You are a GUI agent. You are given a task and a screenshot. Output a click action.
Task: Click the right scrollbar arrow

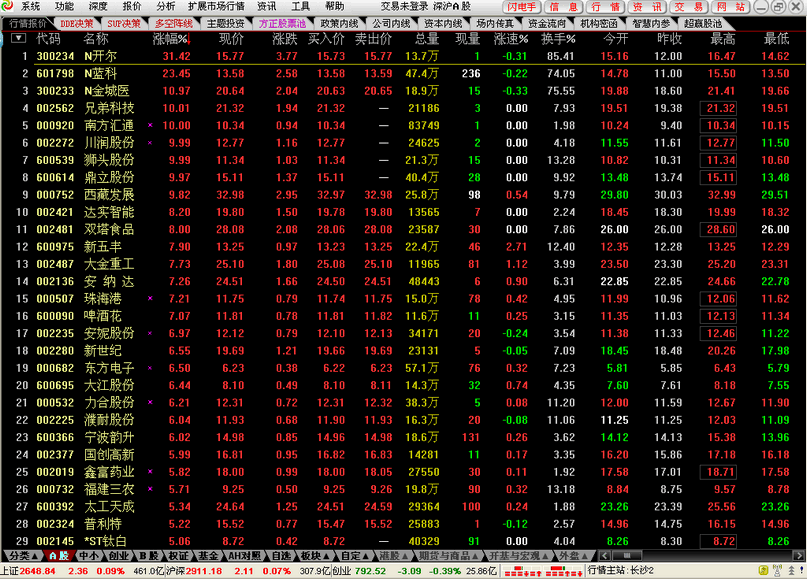pyautogui.click(x=798, y=556)
